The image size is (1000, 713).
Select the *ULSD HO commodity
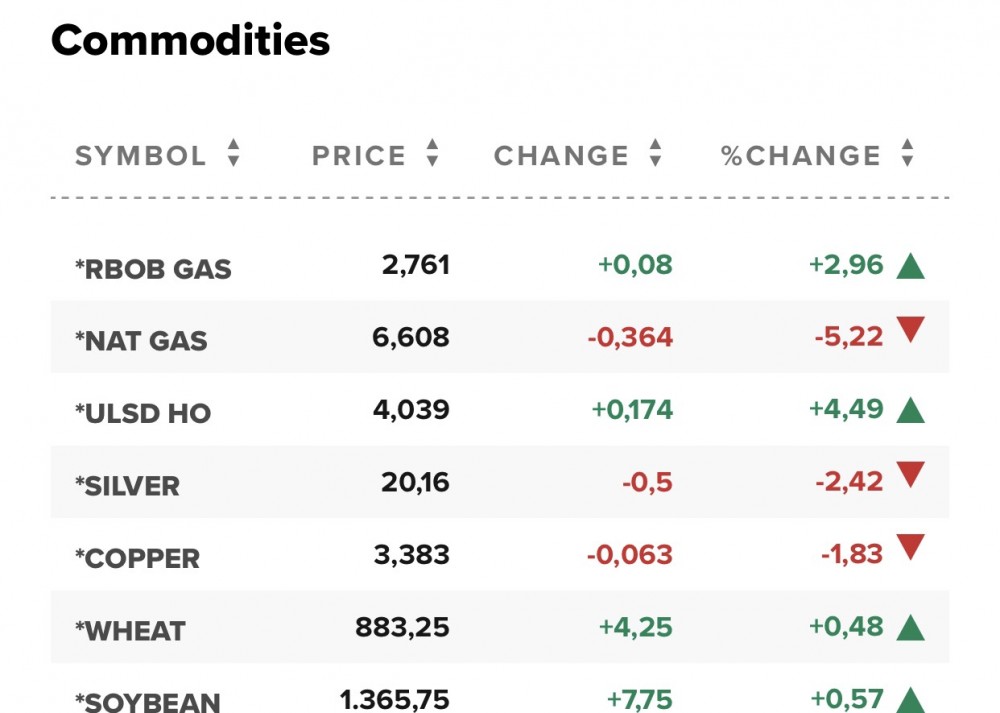pyautogui.click(x=143, y=413)
